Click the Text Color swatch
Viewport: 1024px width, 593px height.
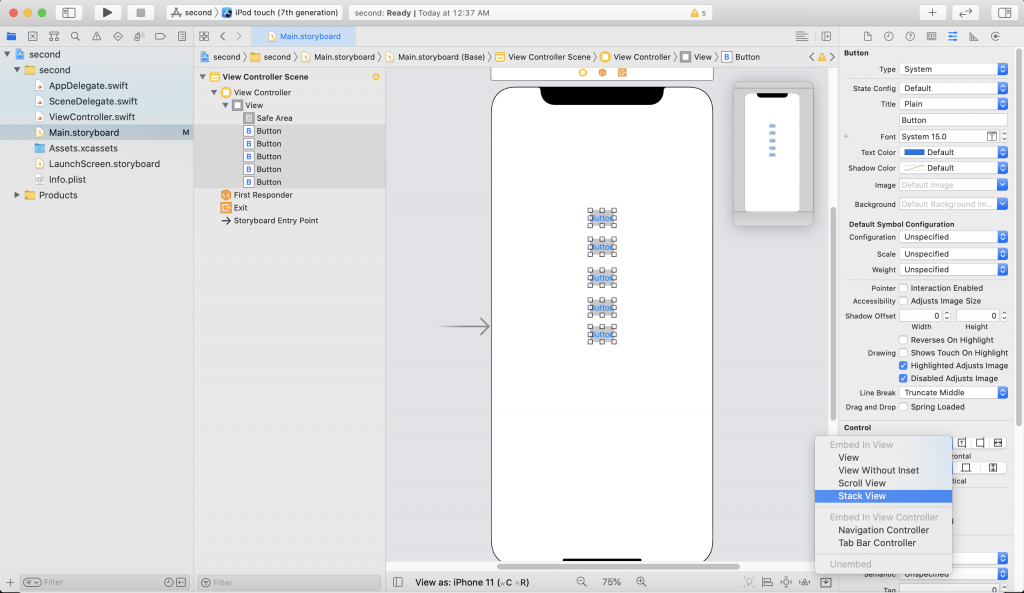tap(914, 152)
